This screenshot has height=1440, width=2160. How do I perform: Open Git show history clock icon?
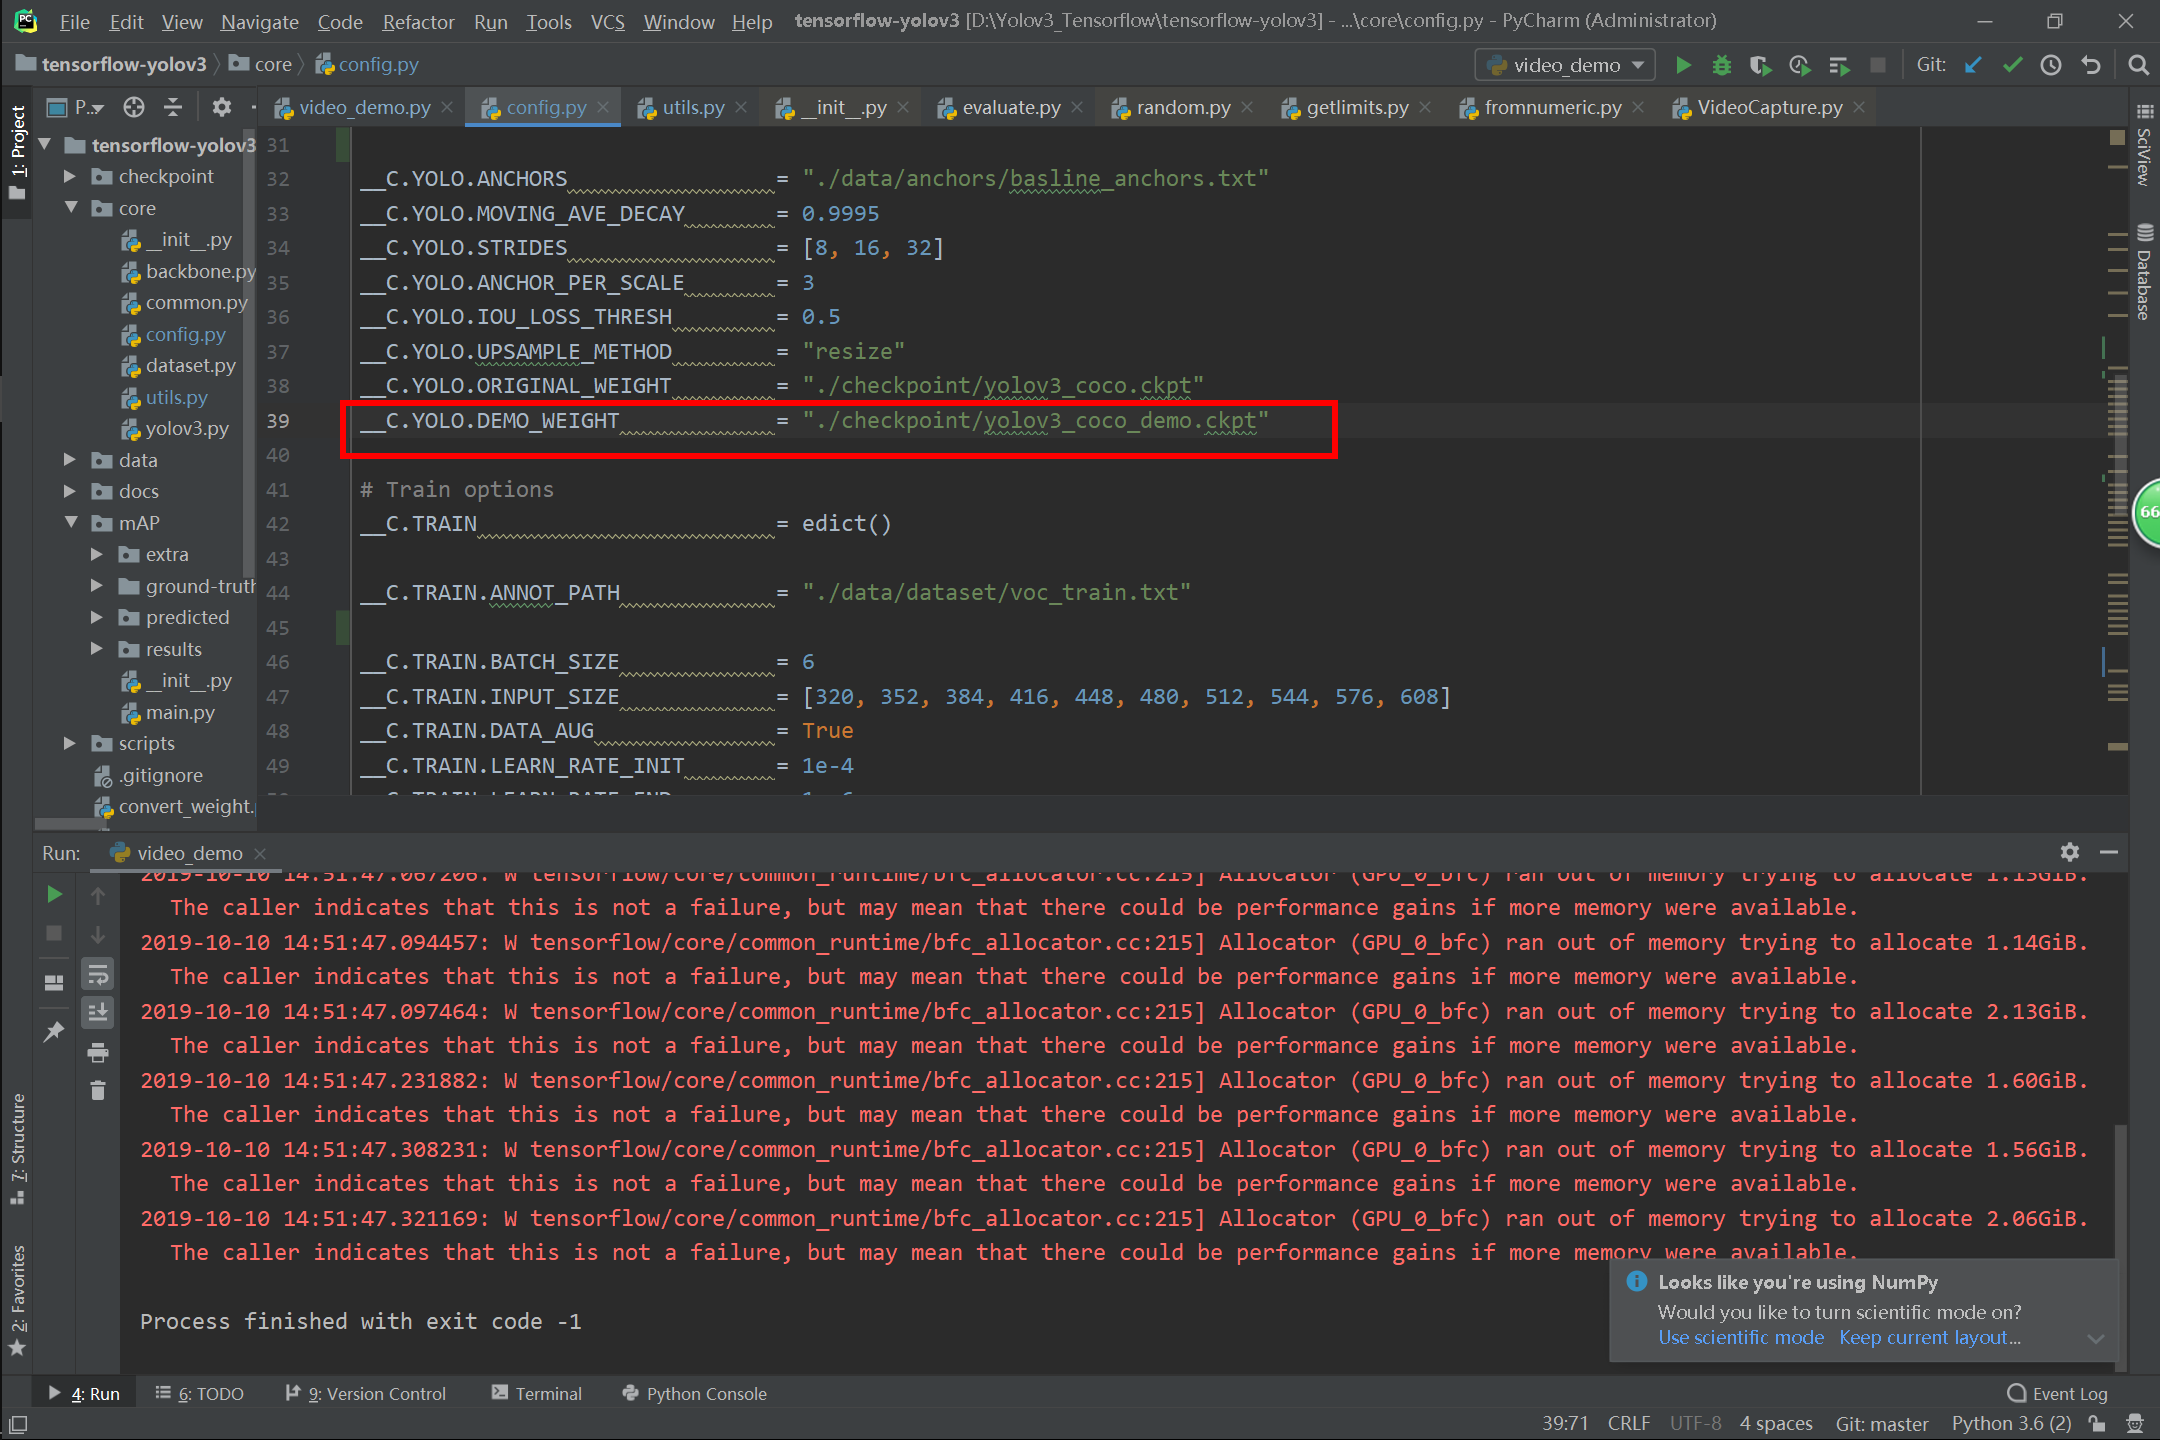click(x=2051, y=65)
